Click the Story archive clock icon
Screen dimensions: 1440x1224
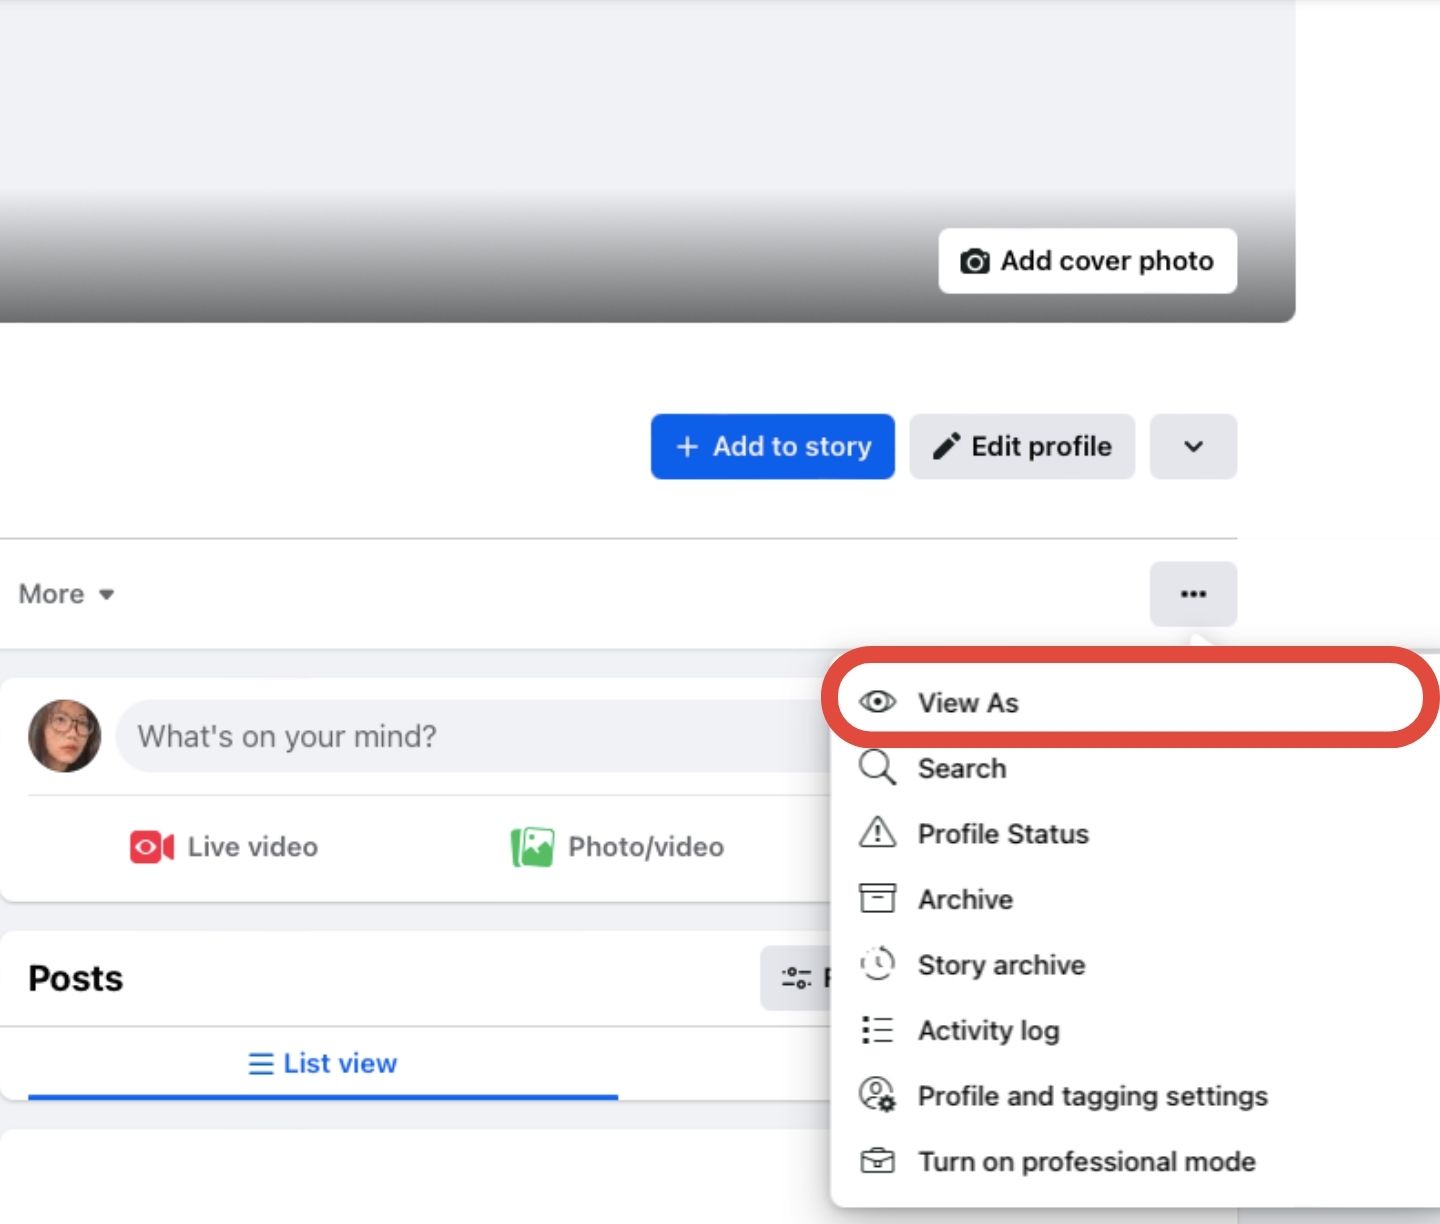coord(878,963)
